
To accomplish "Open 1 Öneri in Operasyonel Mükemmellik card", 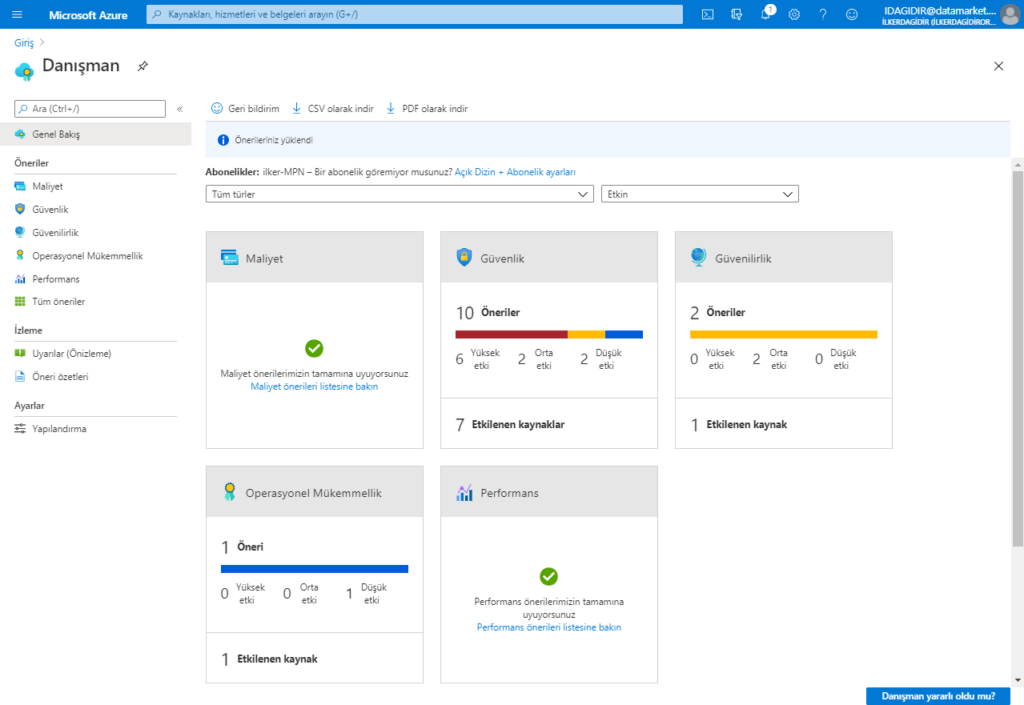I will pos(242,547).
